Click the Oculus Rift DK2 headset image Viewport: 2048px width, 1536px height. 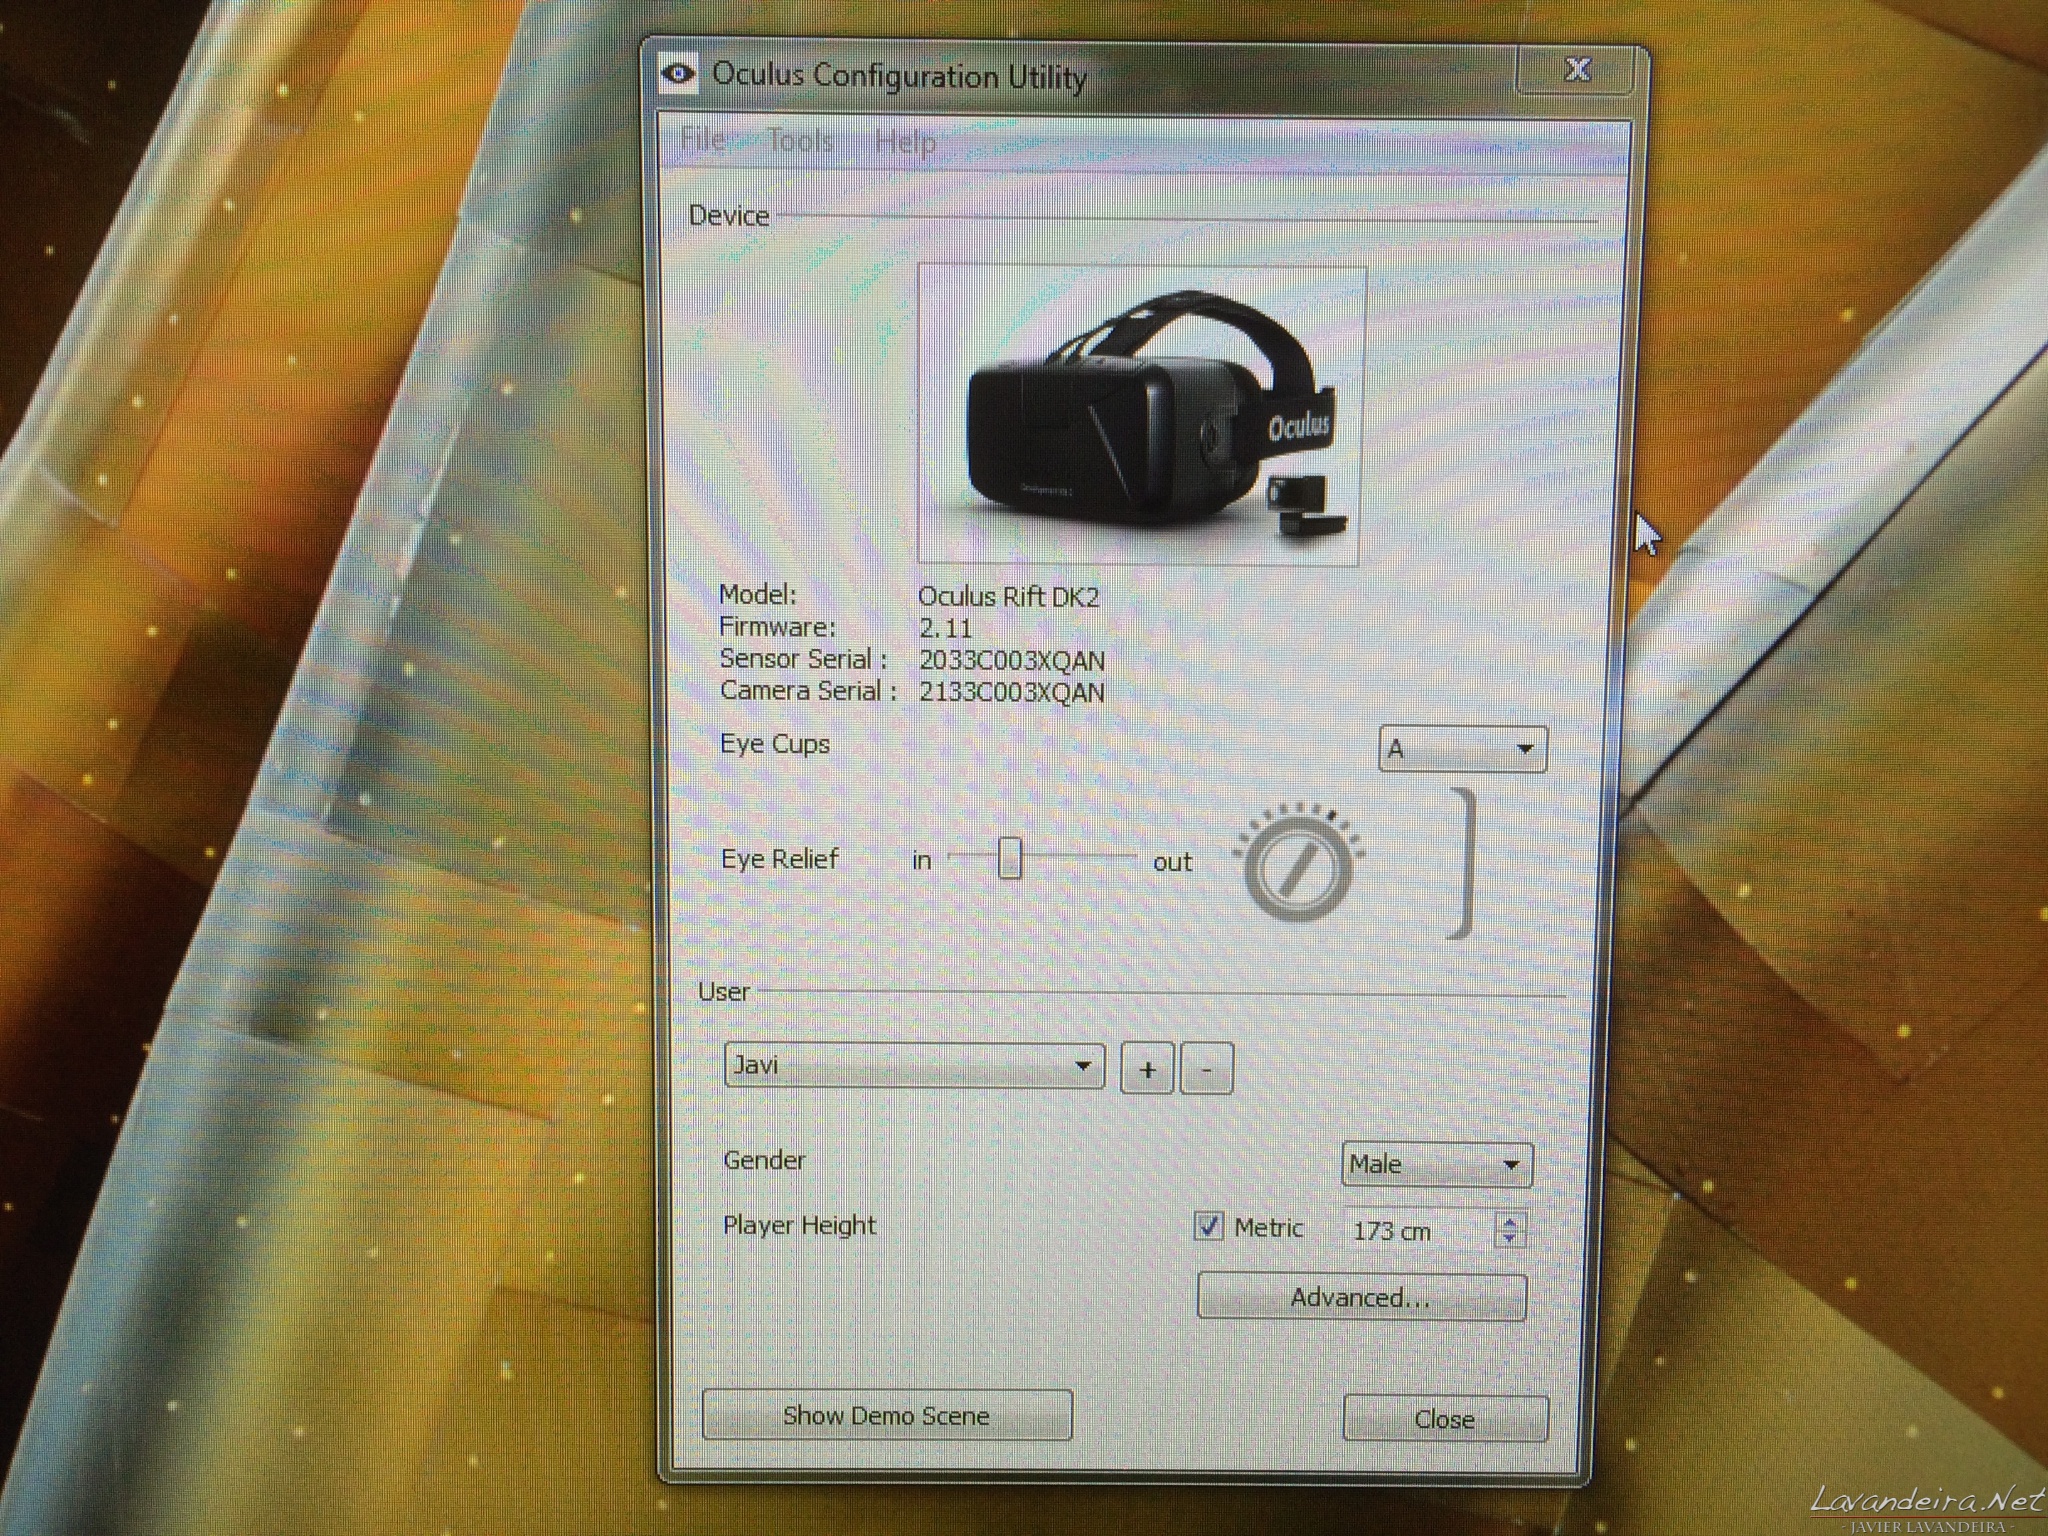1140,414
